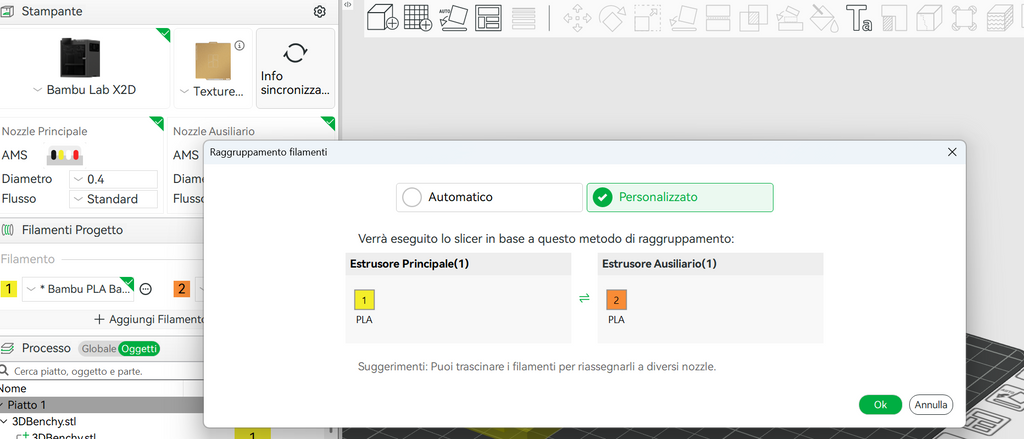The height and width of the screenshot is (439, 1024).
Task: Select the Personalizzato grouping option
Action: [x=680, y=197]
